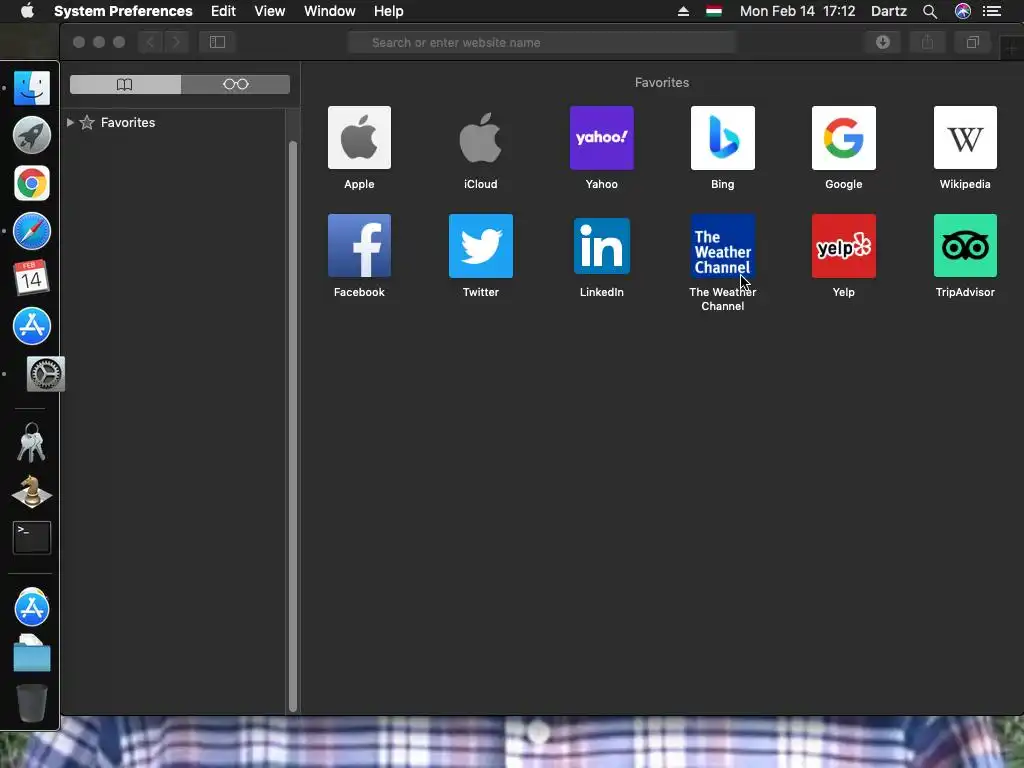Open Spotlight search magnifier
This screenshot has height=768, width=1024.
pyautogui.click(x=930, y=11)
